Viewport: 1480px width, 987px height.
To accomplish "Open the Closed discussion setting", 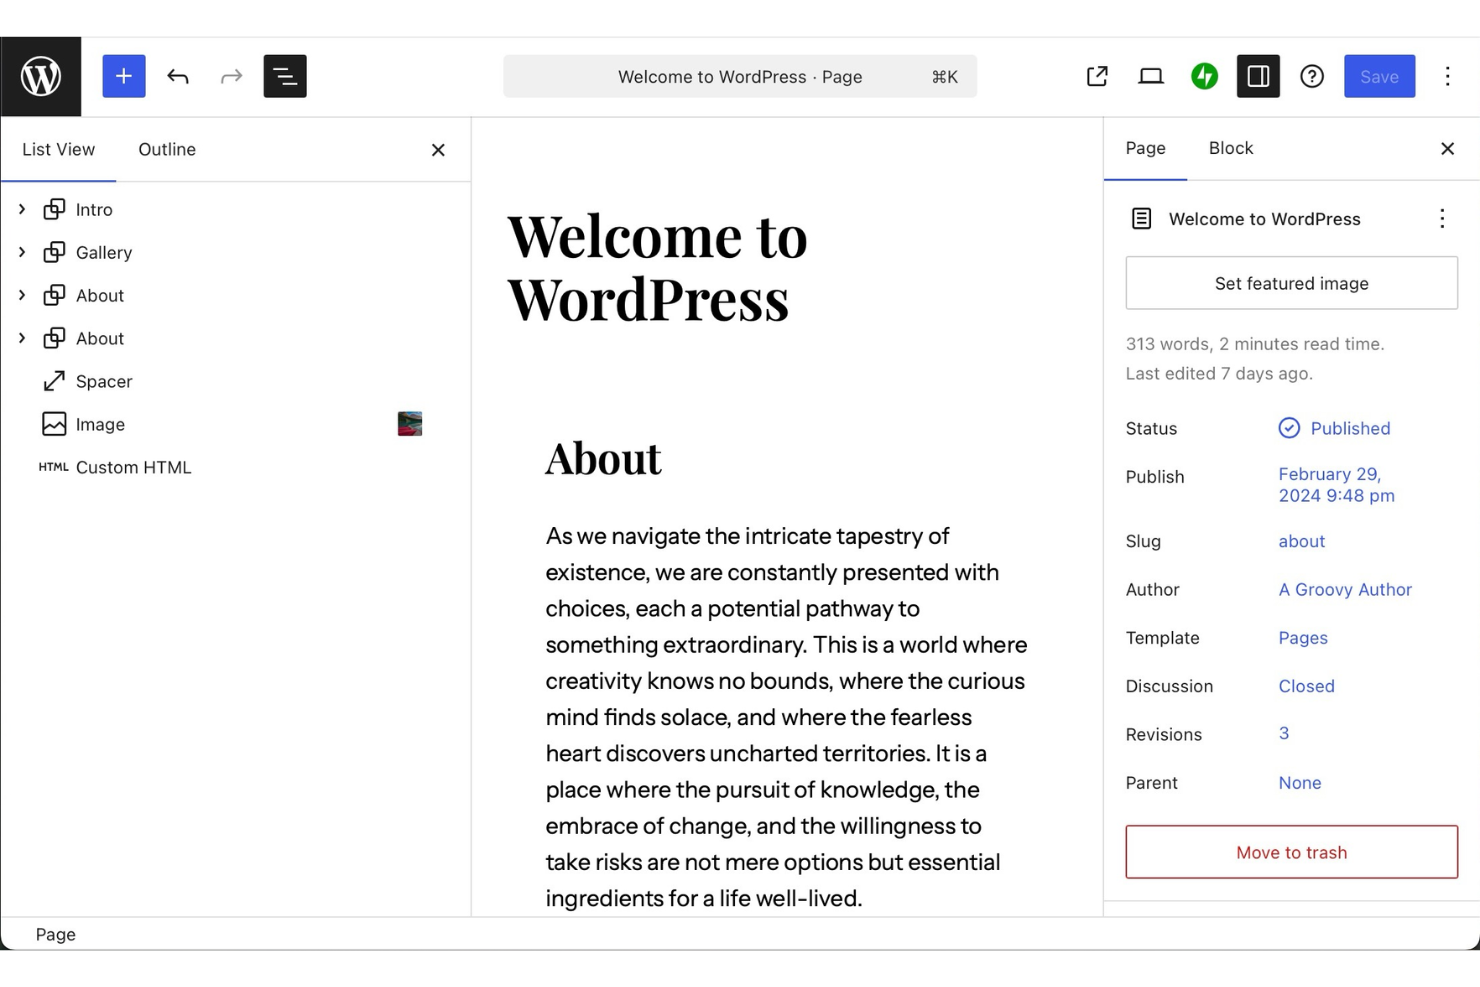I will tap(1307, 686).
